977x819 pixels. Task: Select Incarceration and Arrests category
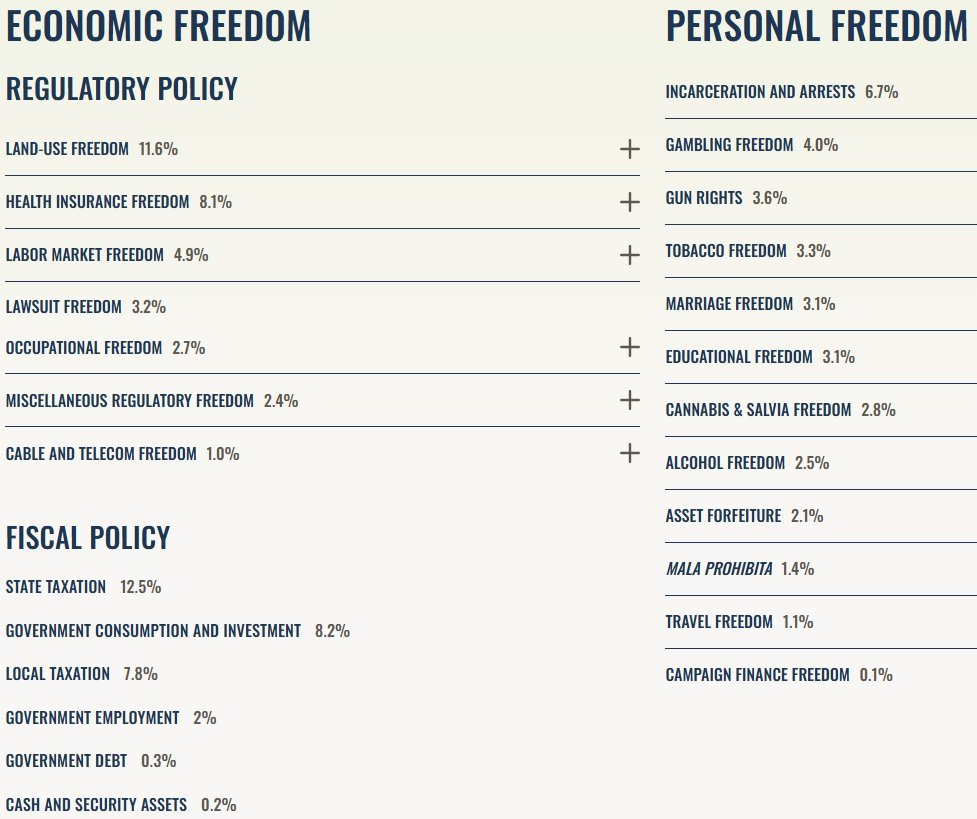coord(760,92)
